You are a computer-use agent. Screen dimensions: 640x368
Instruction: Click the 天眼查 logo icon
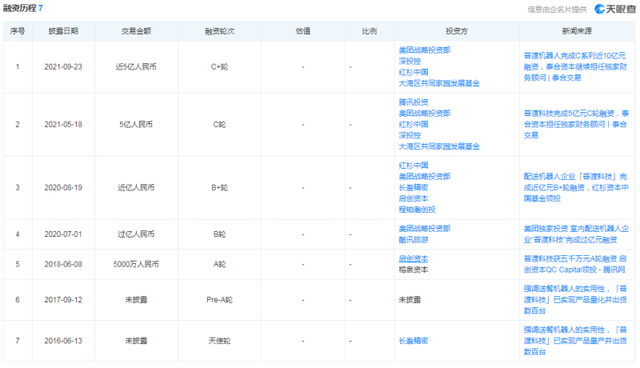pos(599,9)
